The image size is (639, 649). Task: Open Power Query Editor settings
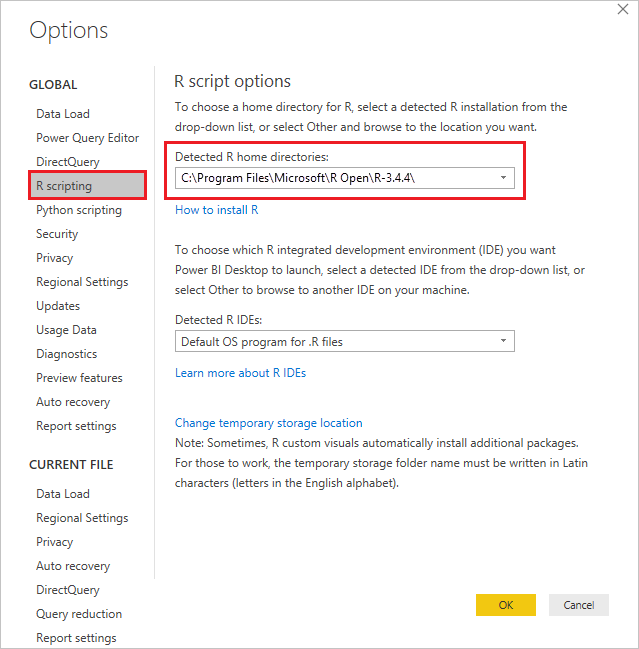(x=88, y=138)
